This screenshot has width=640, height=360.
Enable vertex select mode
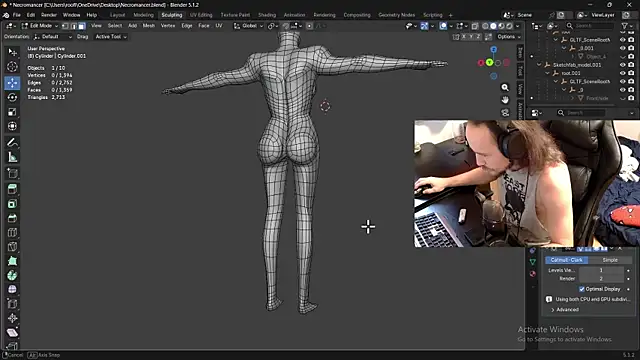tap(65, 26)
